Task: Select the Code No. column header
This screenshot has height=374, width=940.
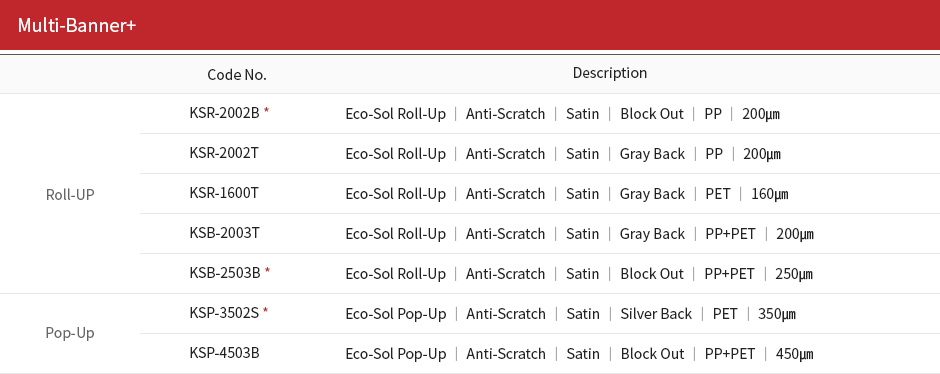Action: click(x=237, y=75)
